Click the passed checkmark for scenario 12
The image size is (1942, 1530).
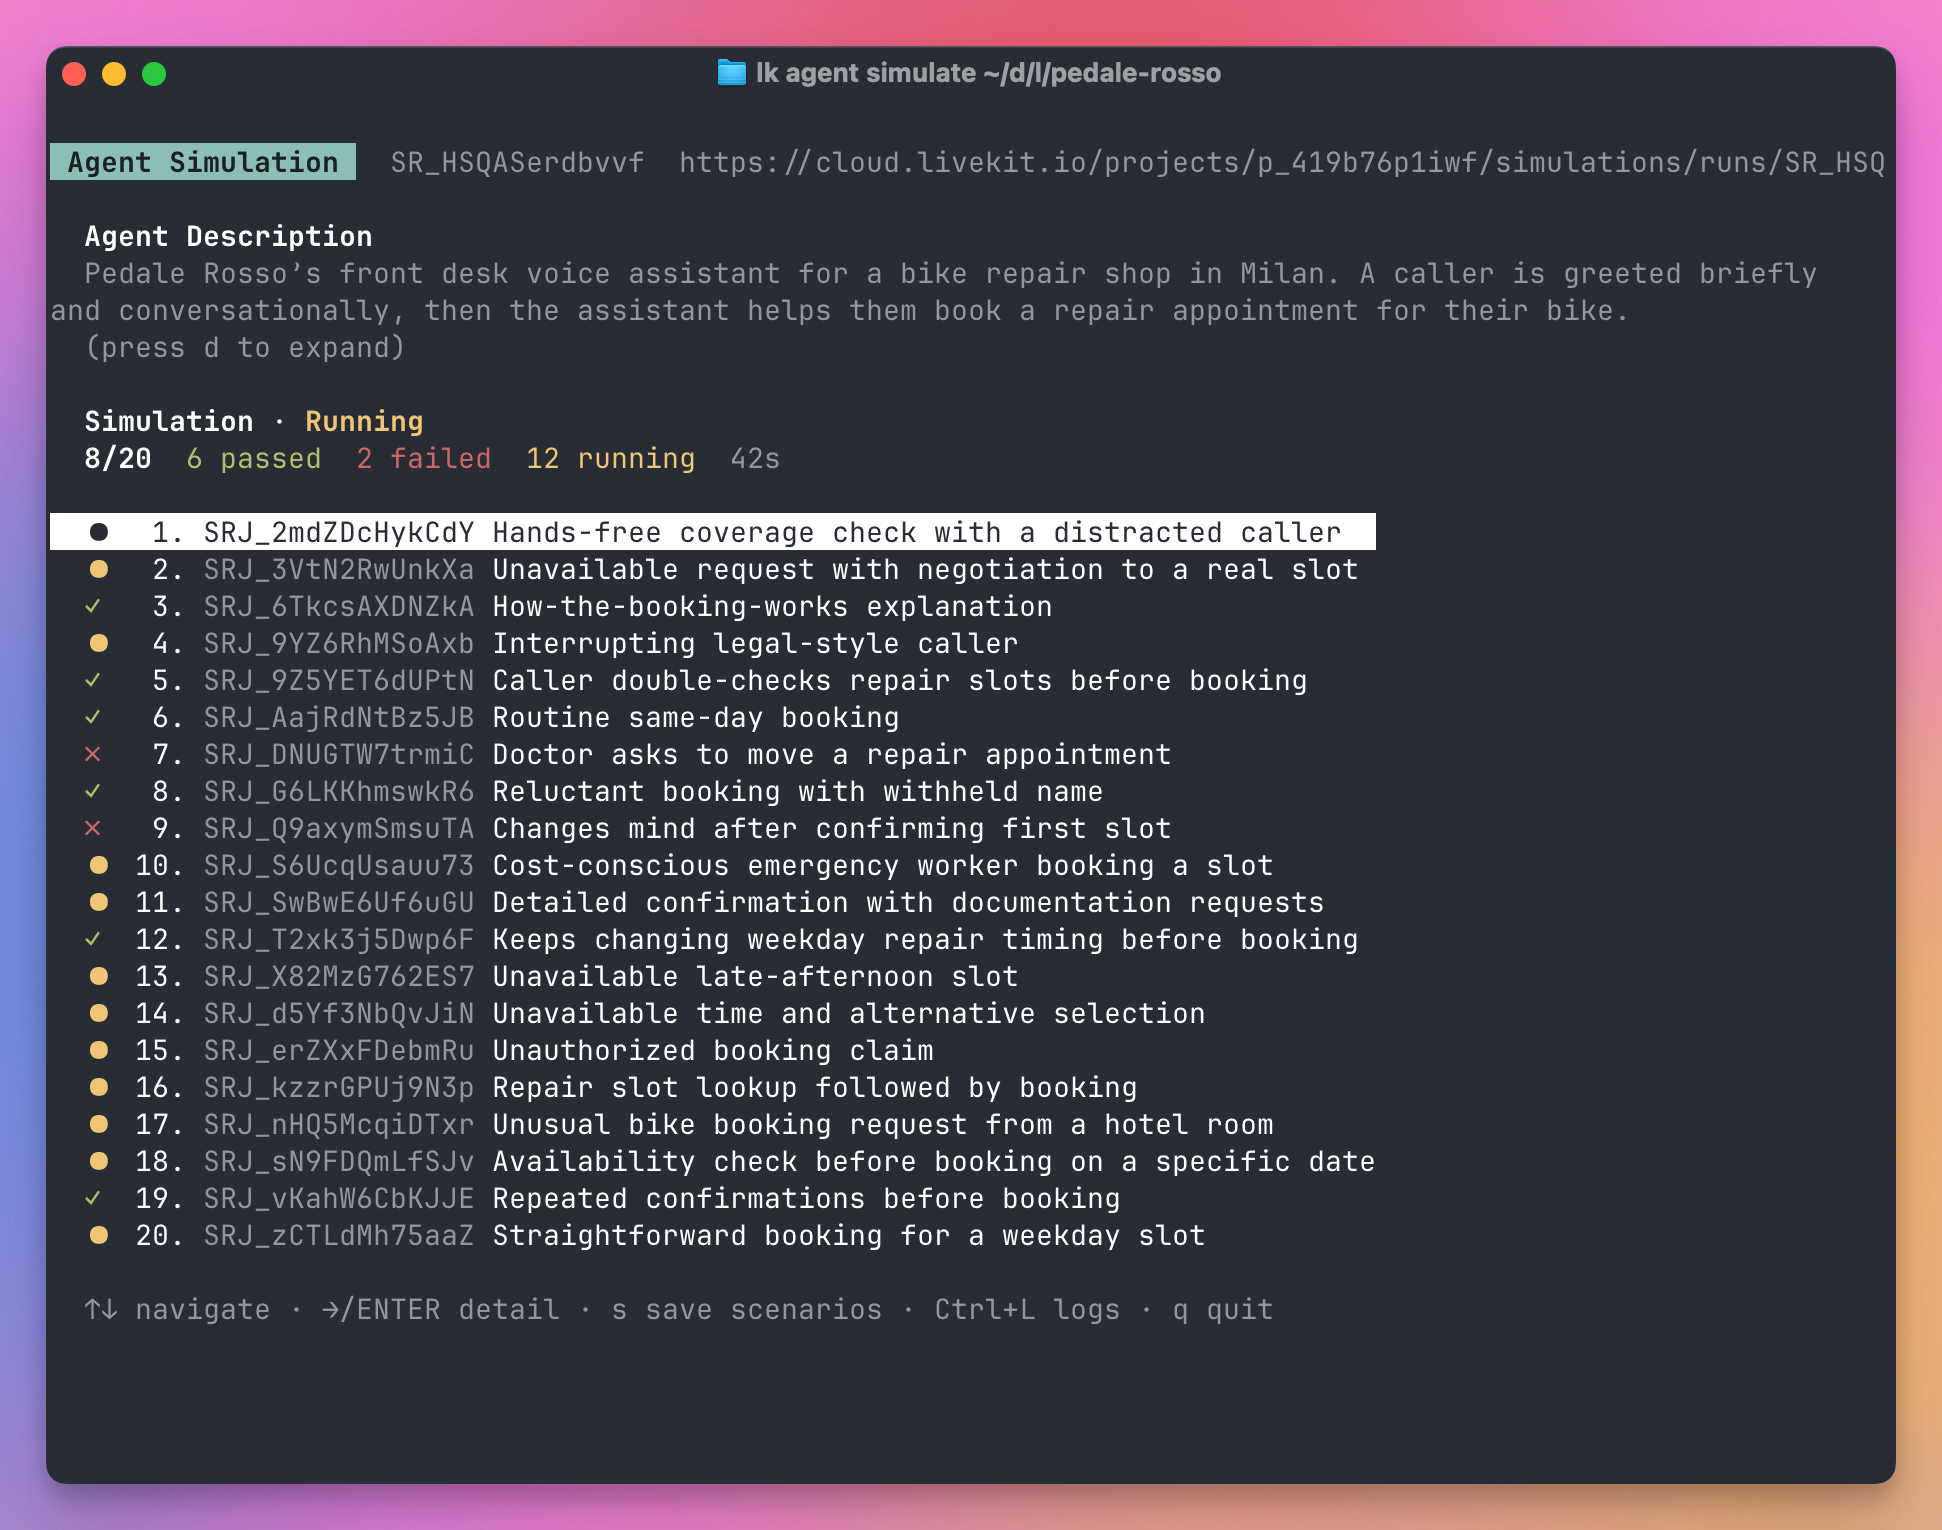coord(93,939)
